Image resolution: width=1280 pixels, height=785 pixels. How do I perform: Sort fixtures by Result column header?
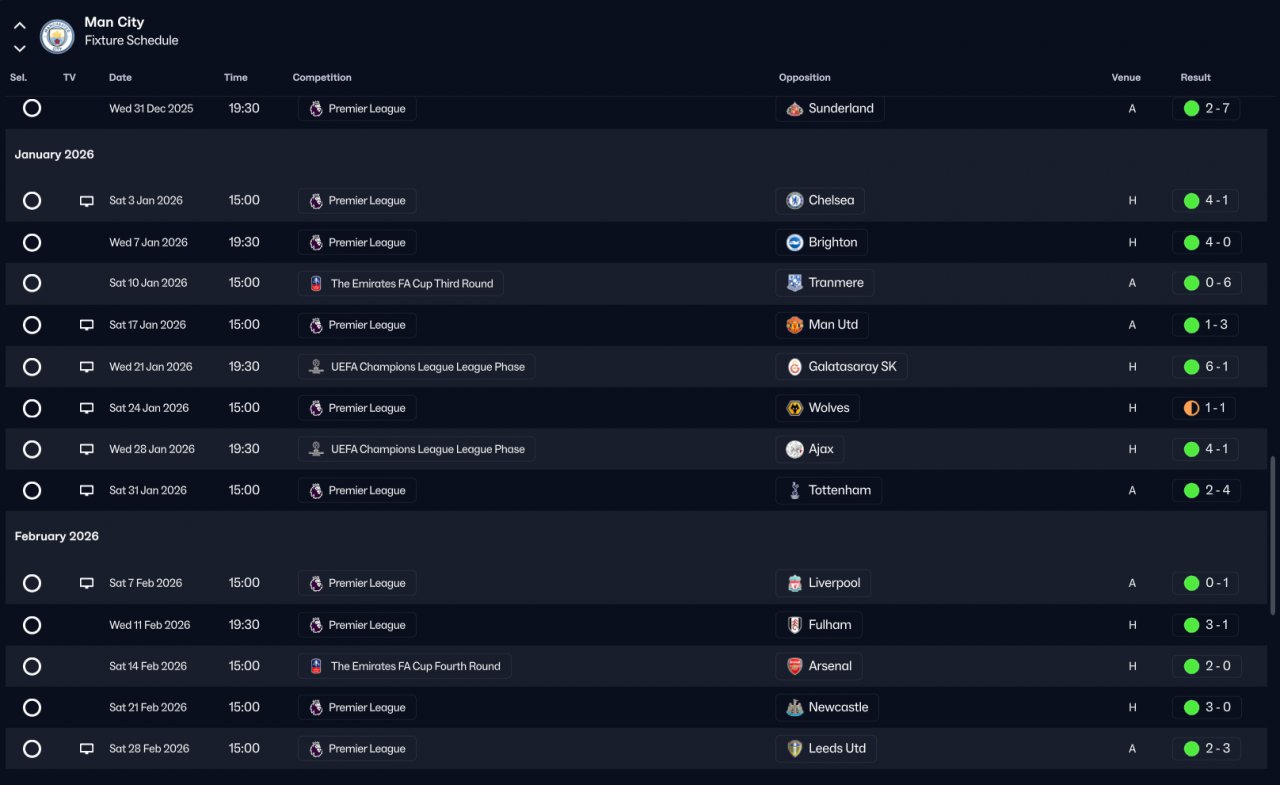pos(1195,78)
